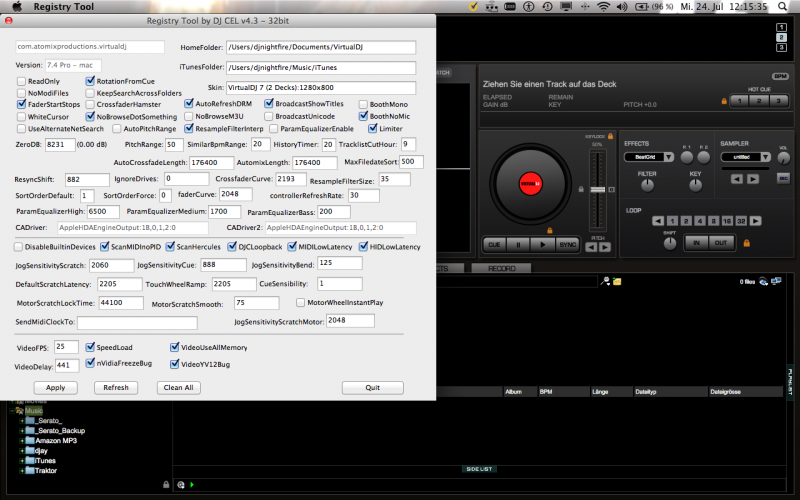Click the deck play button
Screen dimensions: 800x500
pos(542,245)
